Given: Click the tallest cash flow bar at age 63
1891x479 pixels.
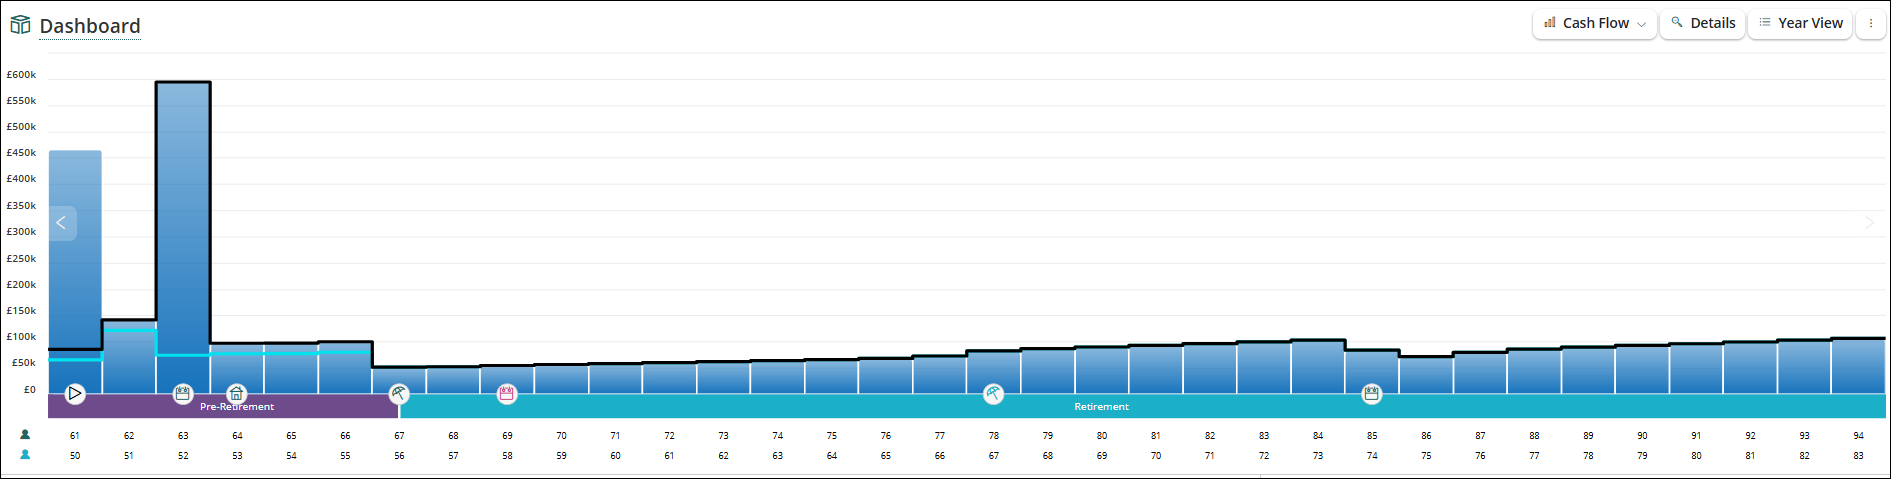Looking at the screenshot, I should [x=183, y=238].
